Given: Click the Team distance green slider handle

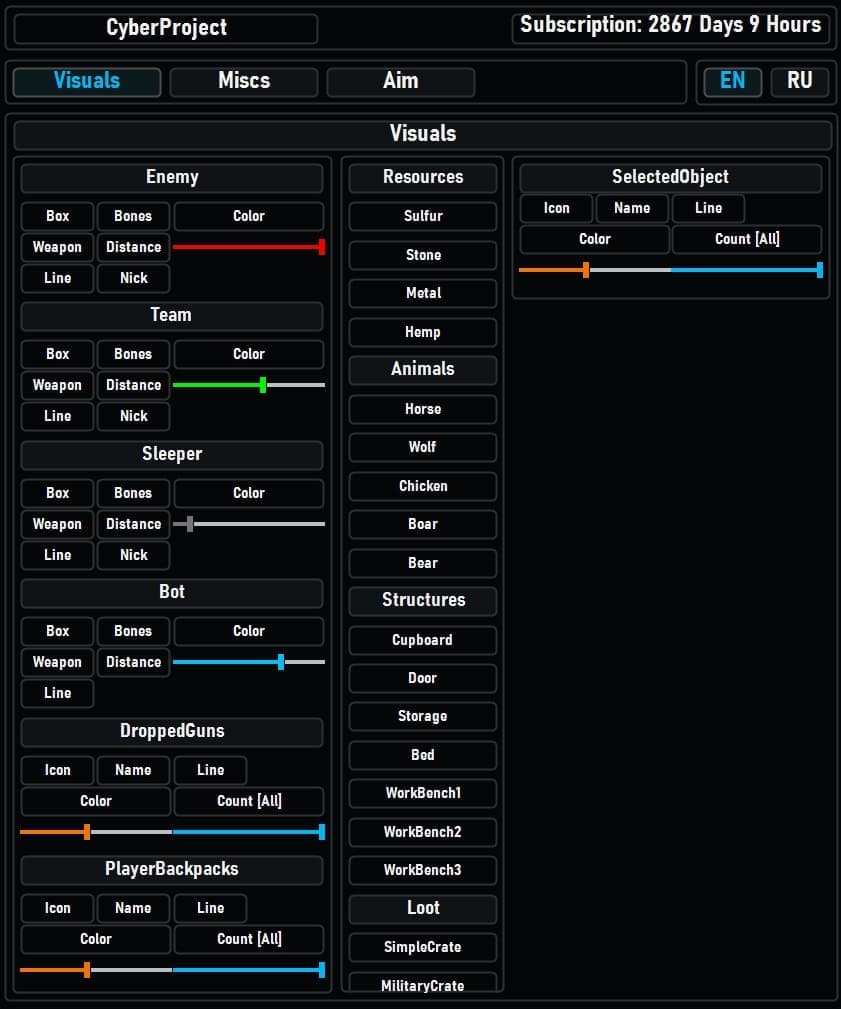Looking at the screenshot, I should click(263, 385).
